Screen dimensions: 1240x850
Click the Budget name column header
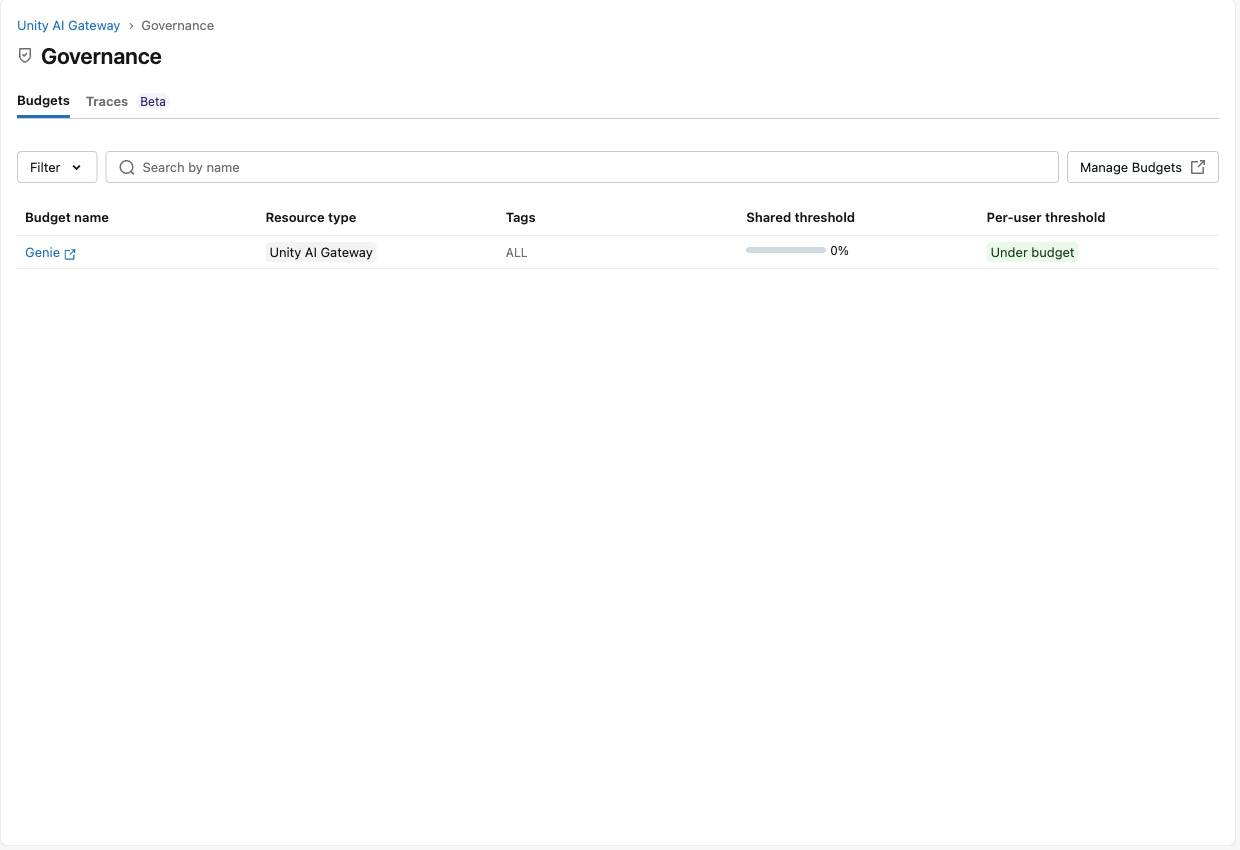[67, 217]
